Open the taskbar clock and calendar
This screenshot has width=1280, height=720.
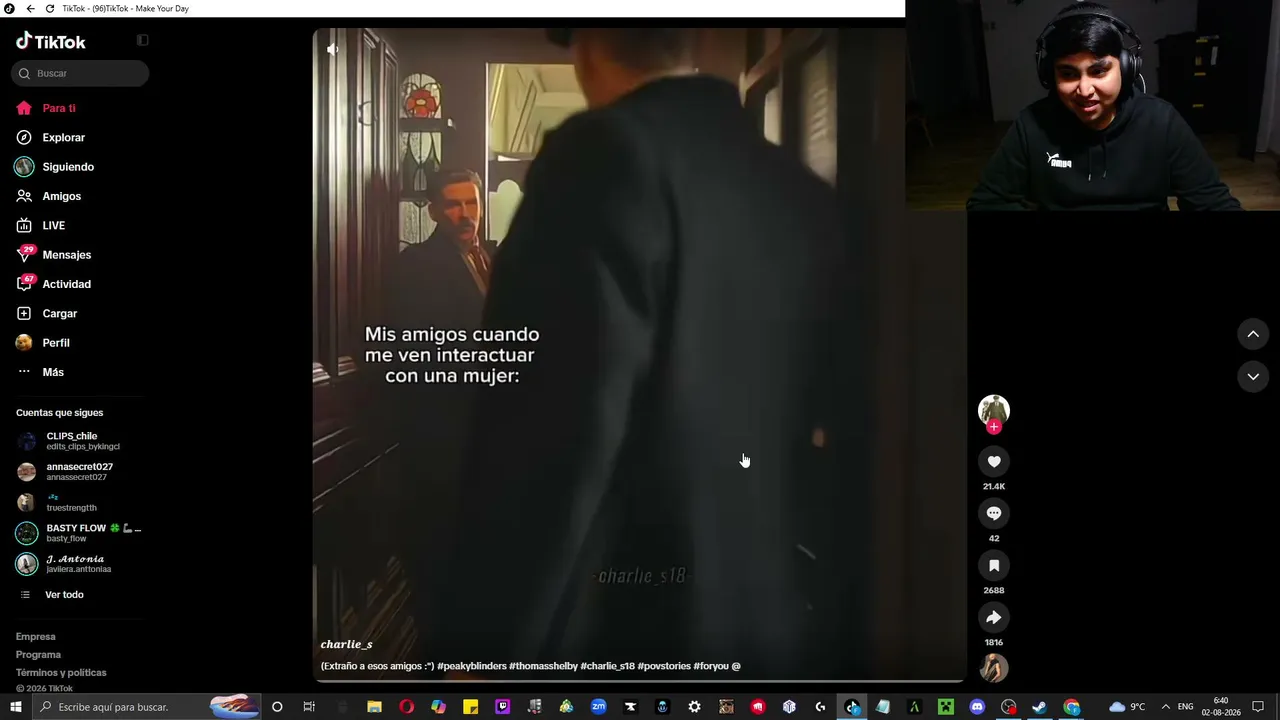[x=1221, y=707]
